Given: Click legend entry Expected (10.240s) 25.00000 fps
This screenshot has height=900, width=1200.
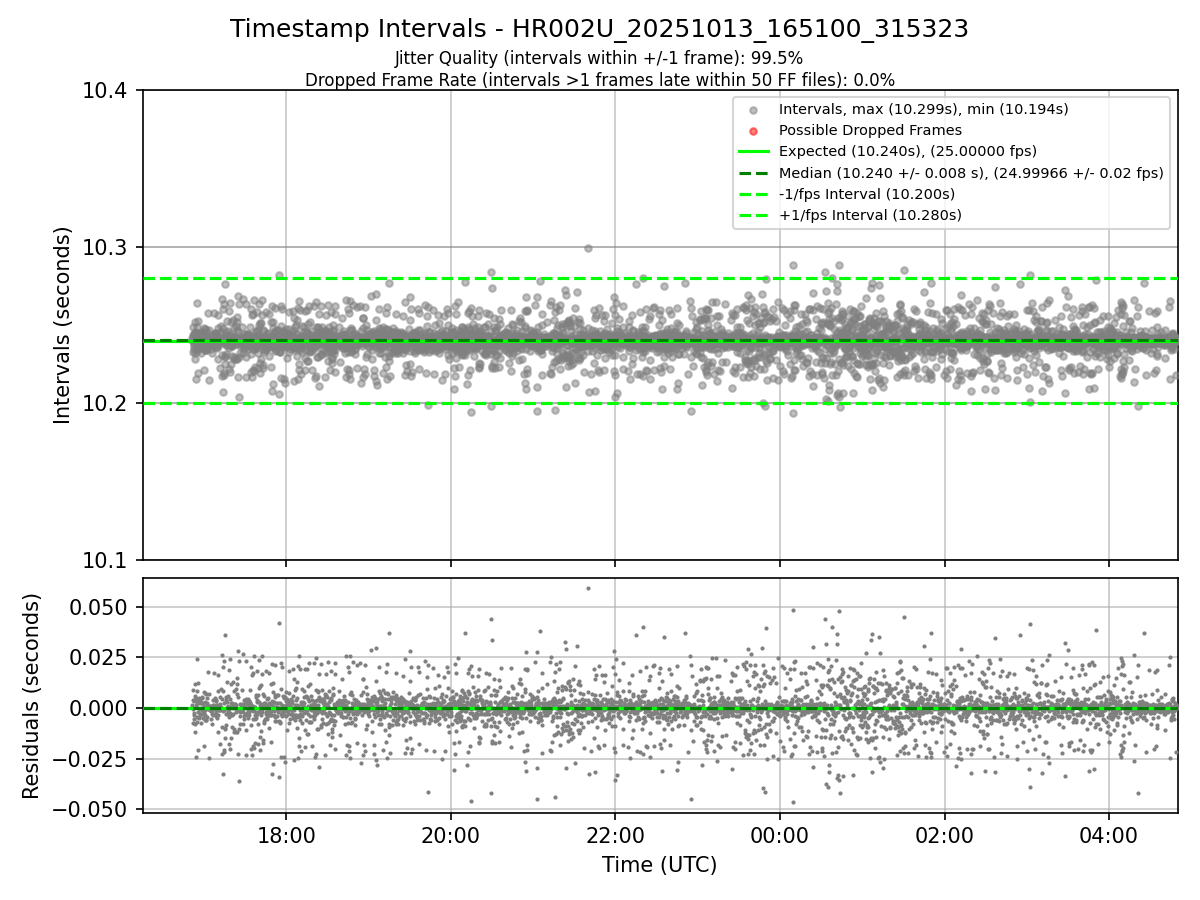Looking at the screenshot, I should pyautogui.click(x=908, y=151).
